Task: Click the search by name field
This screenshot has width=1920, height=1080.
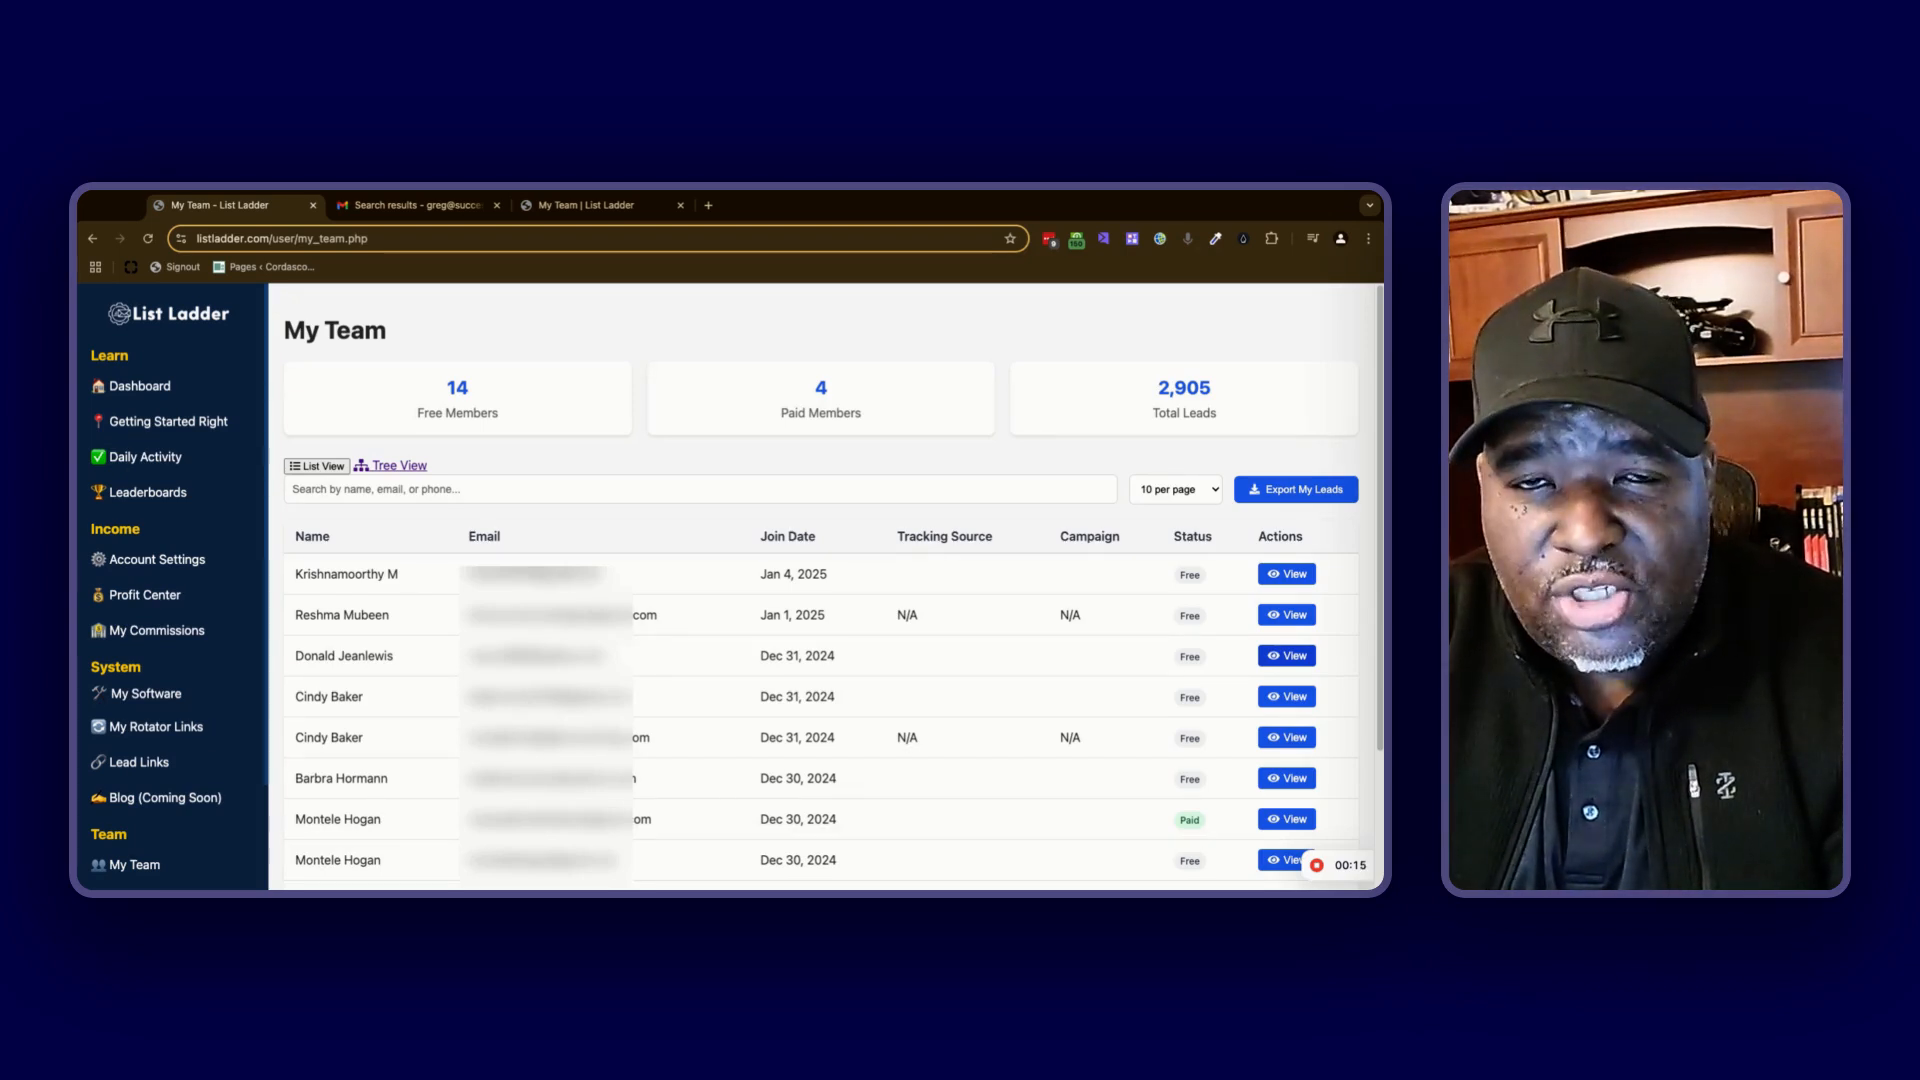Action: [x=700, y=489]
